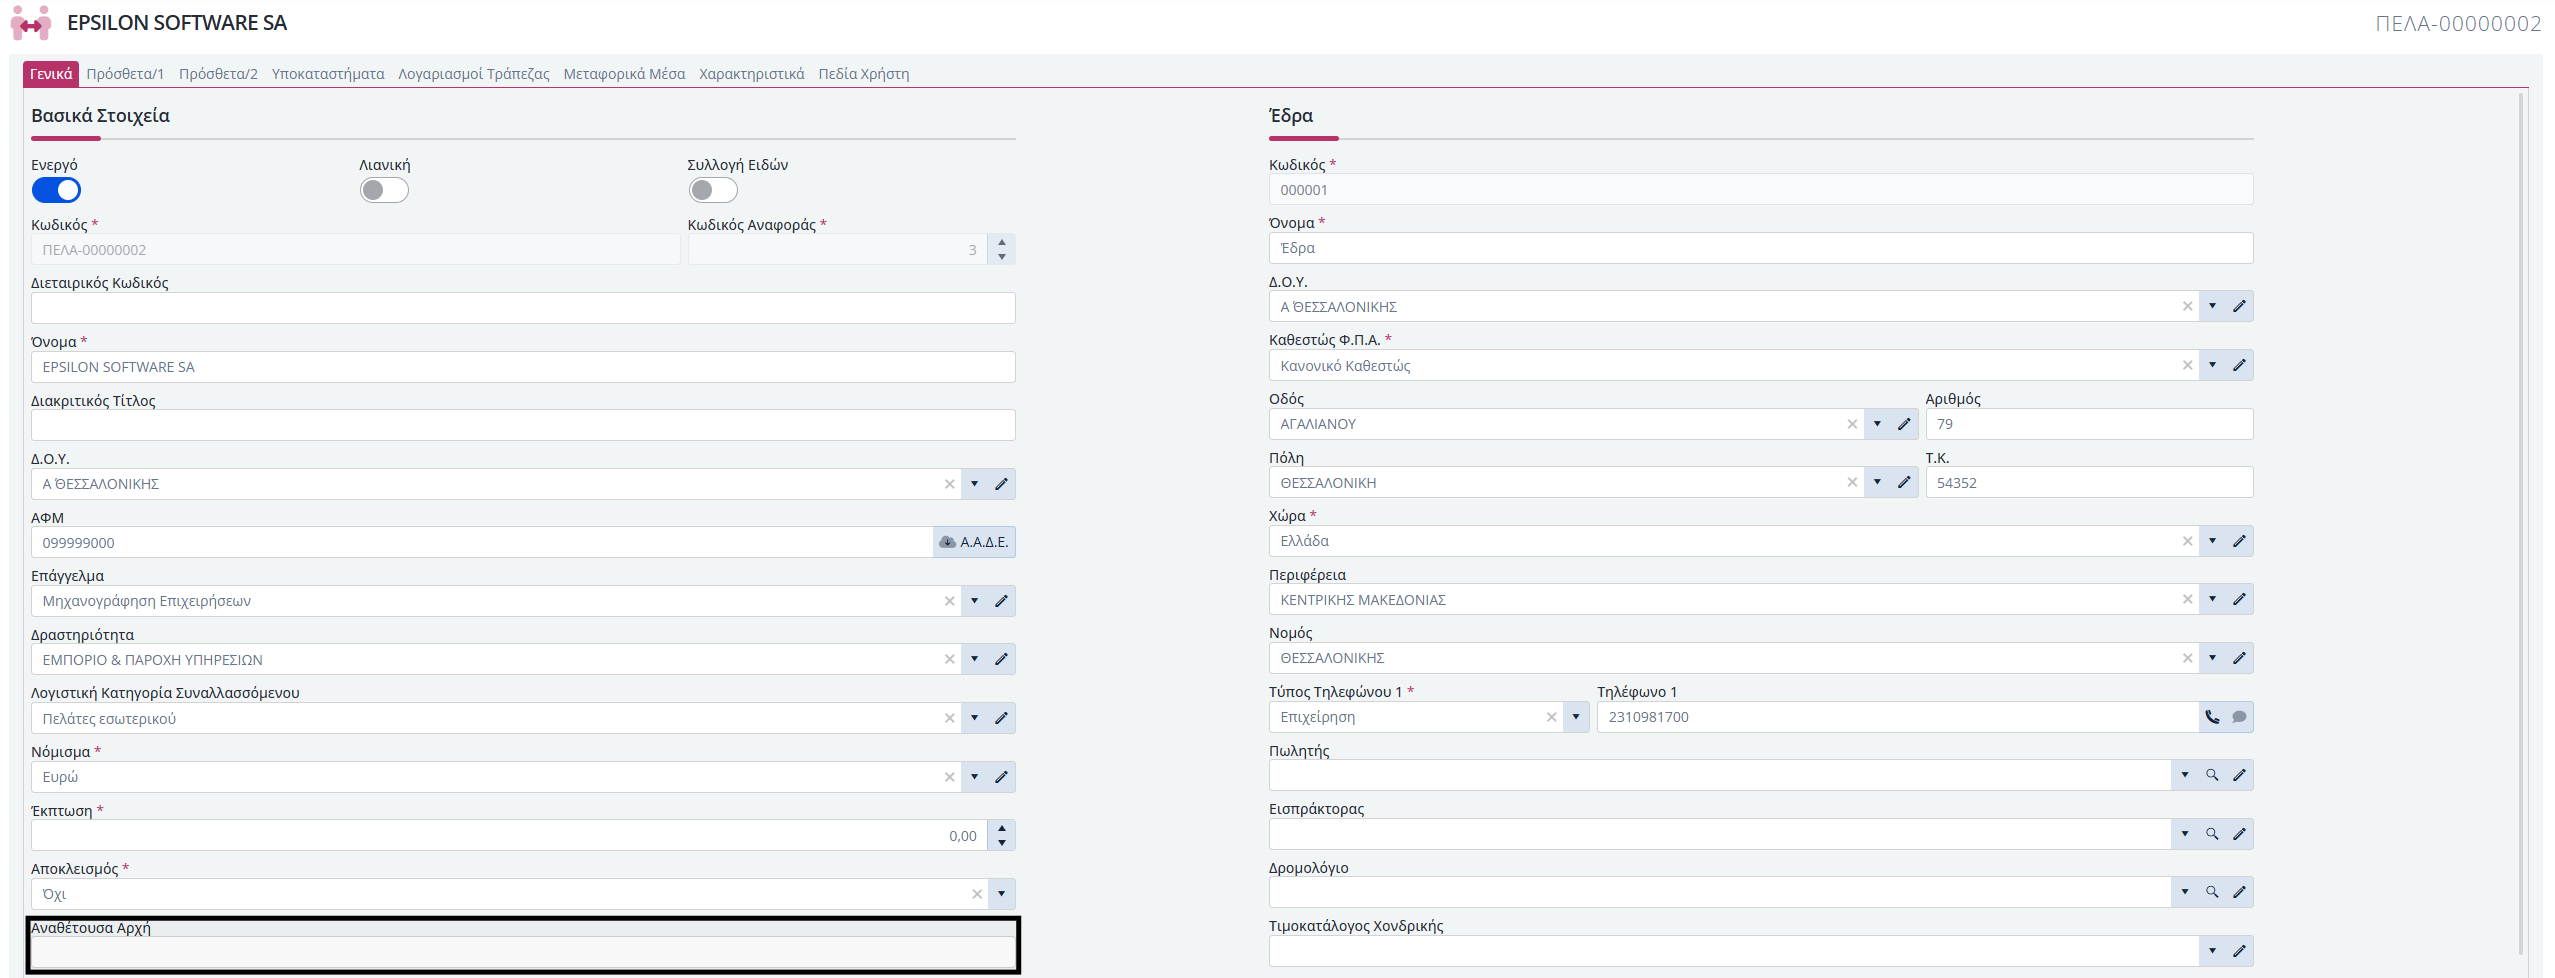2555x978 pixels.
Task: Open the Αποκλεισμός dropdown
Action: click(x=1001, y=894)
